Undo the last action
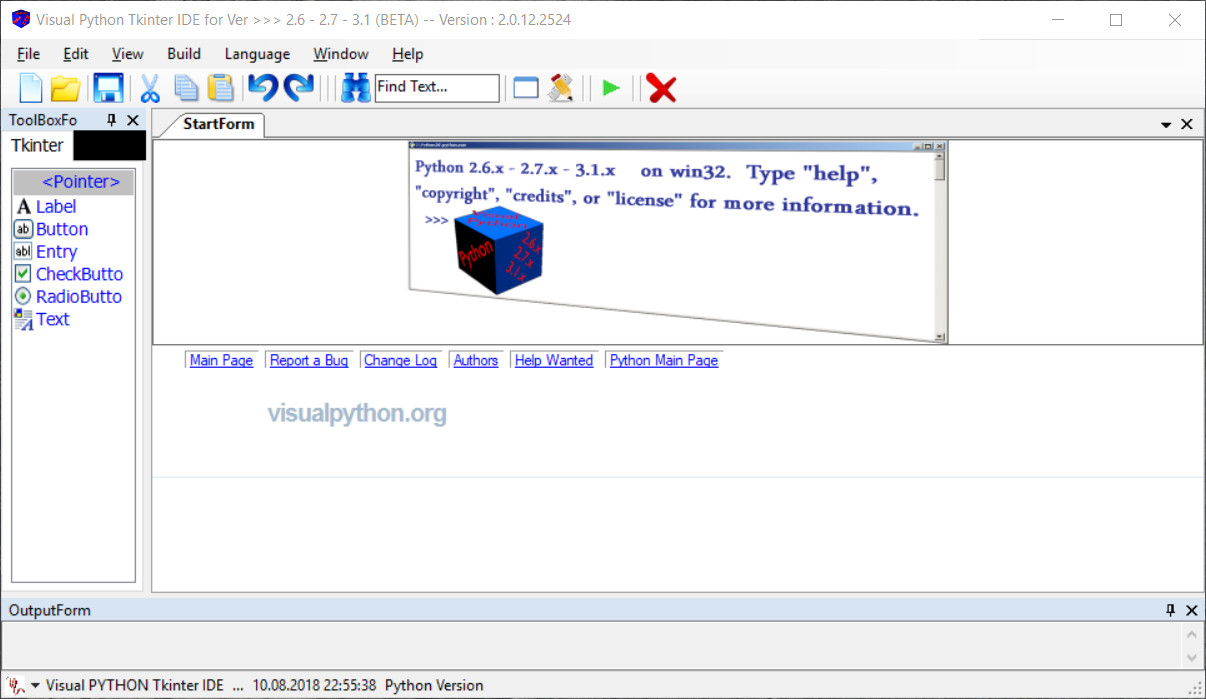The height and width of the screenshot is (699, 1206). [263, 88]
